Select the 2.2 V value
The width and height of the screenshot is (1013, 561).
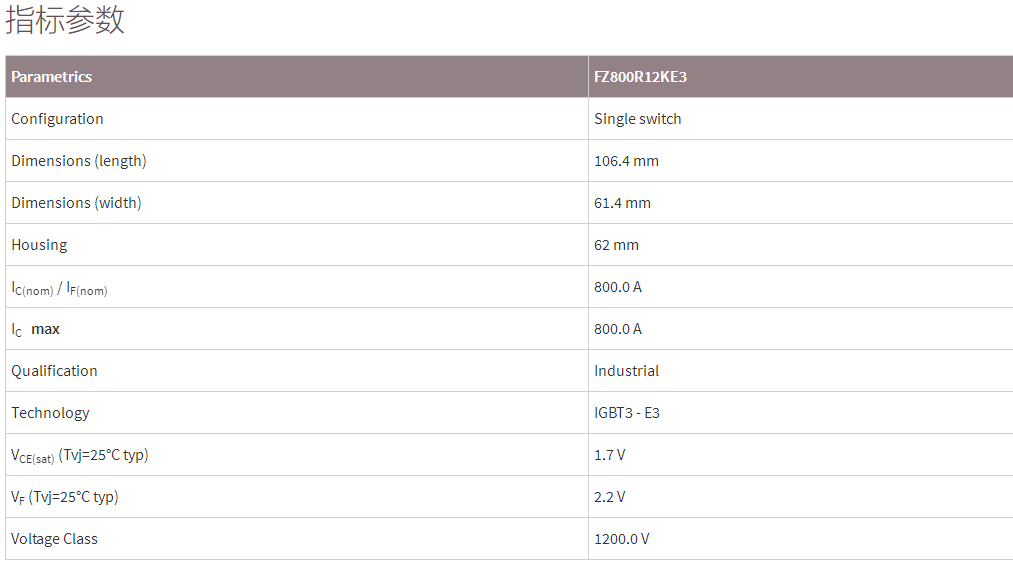[609, 497]
